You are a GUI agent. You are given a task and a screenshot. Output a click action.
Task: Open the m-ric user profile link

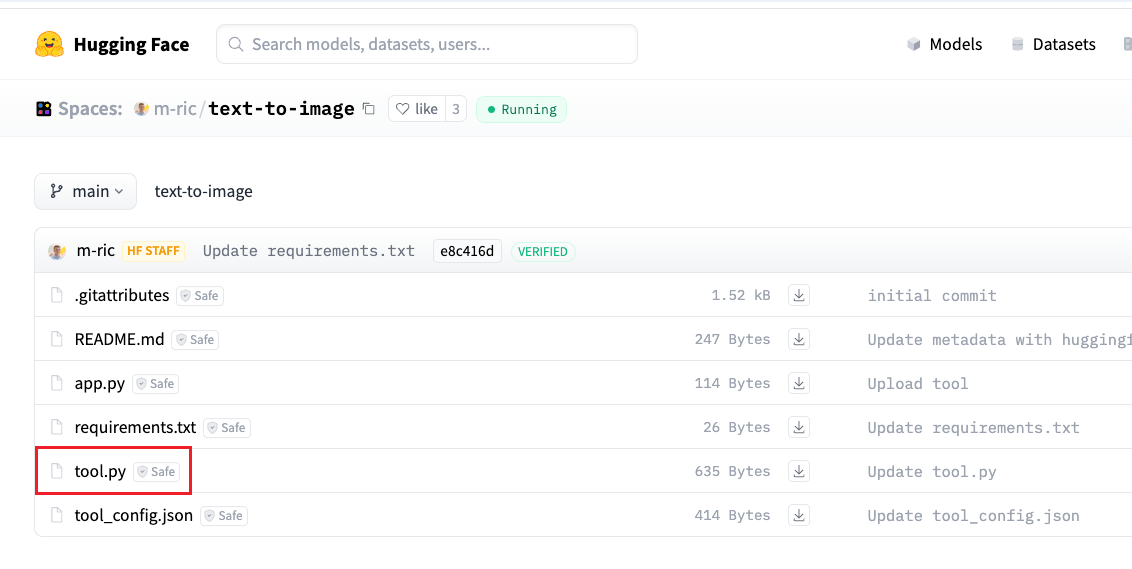tap(175, 109)
